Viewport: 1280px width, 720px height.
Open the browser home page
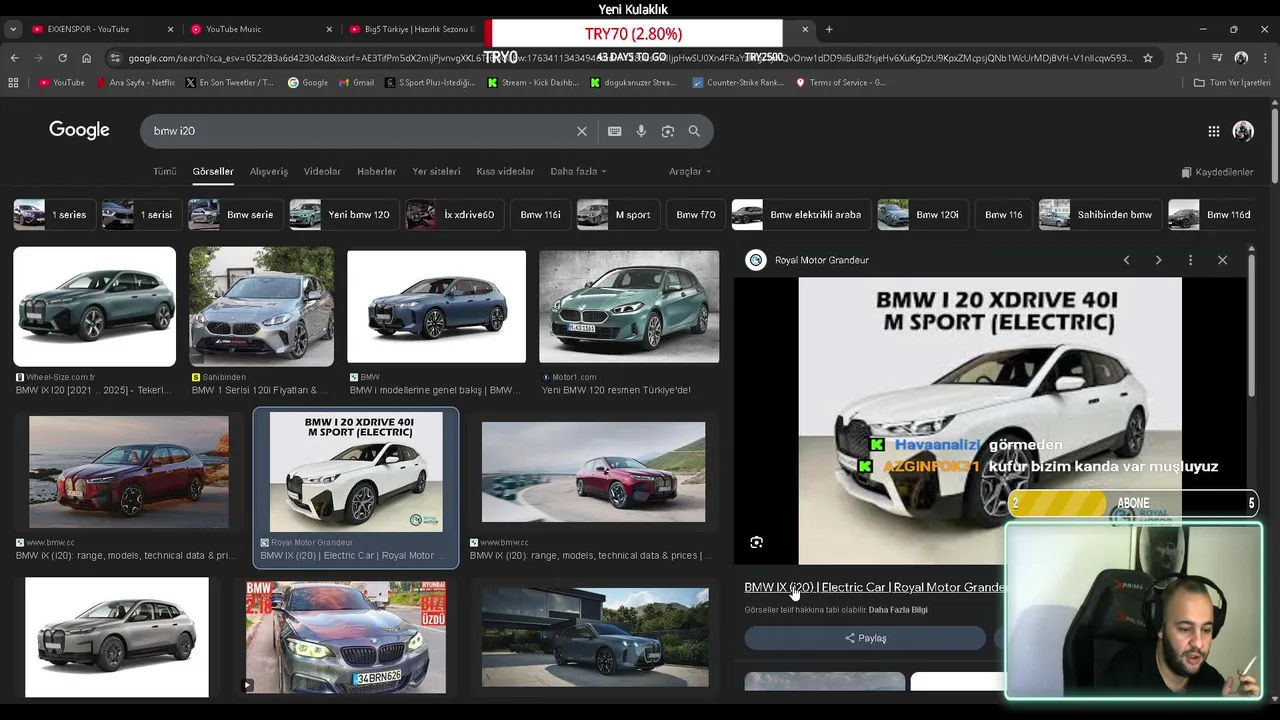(86, 58)
